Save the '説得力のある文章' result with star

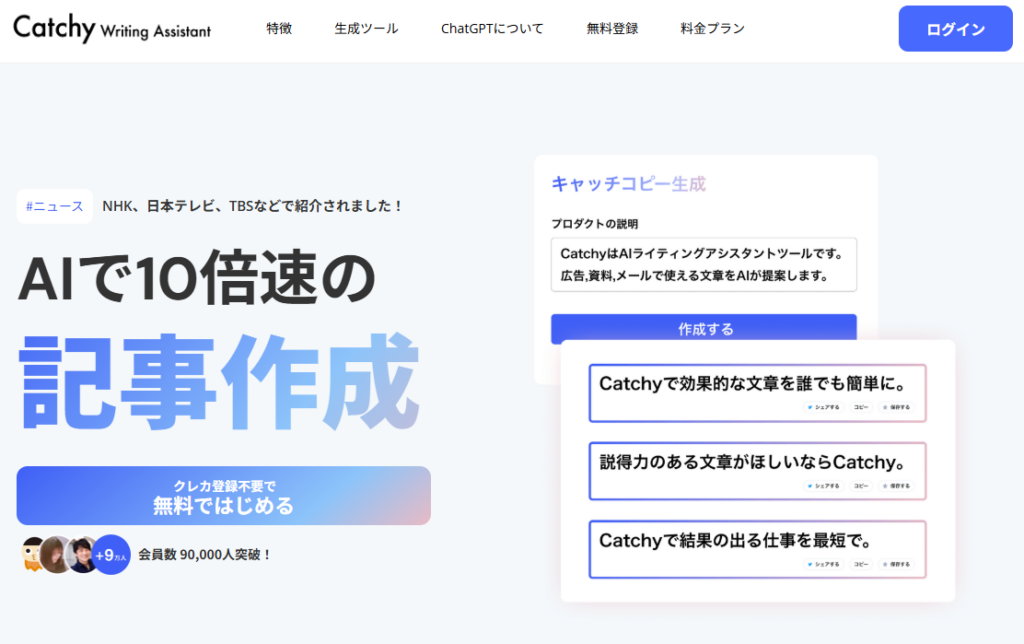coord(896,485)
